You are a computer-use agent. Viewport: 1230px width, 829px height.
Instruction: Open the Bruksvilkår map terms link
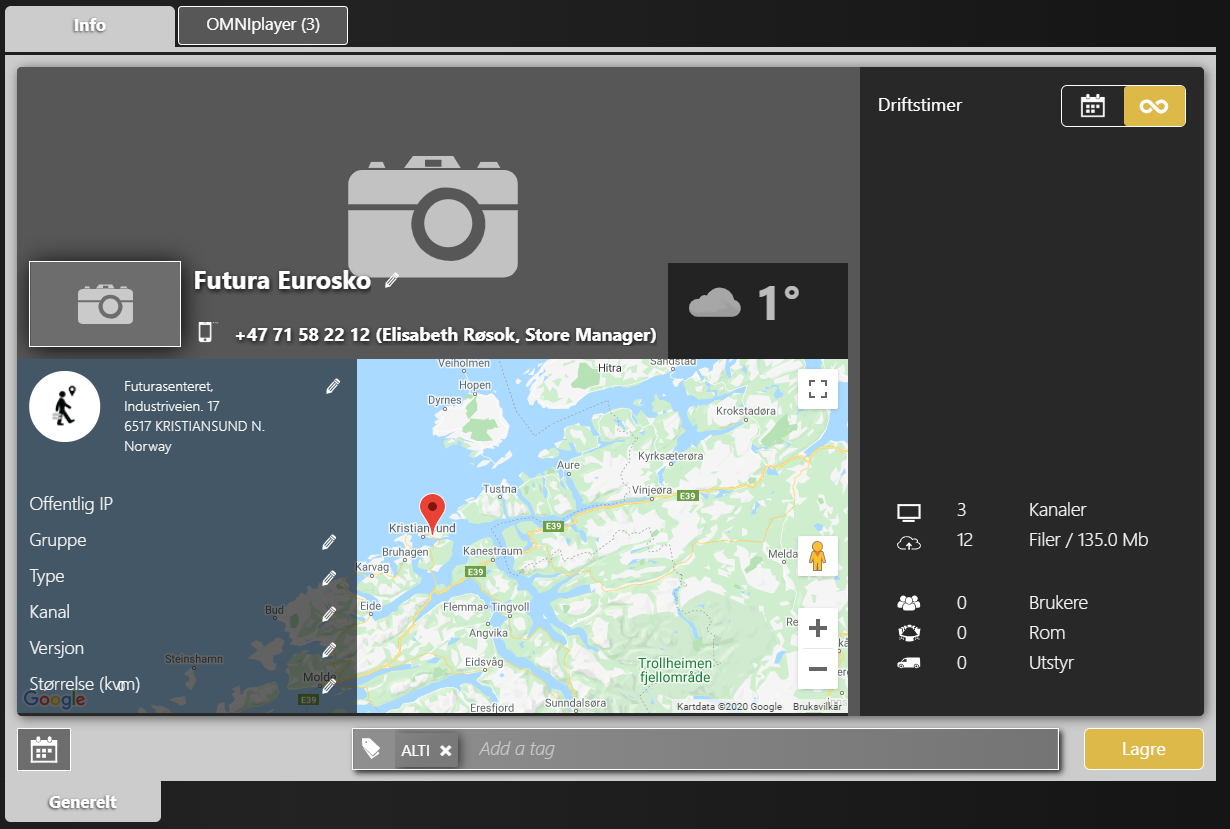click(816, 707)
